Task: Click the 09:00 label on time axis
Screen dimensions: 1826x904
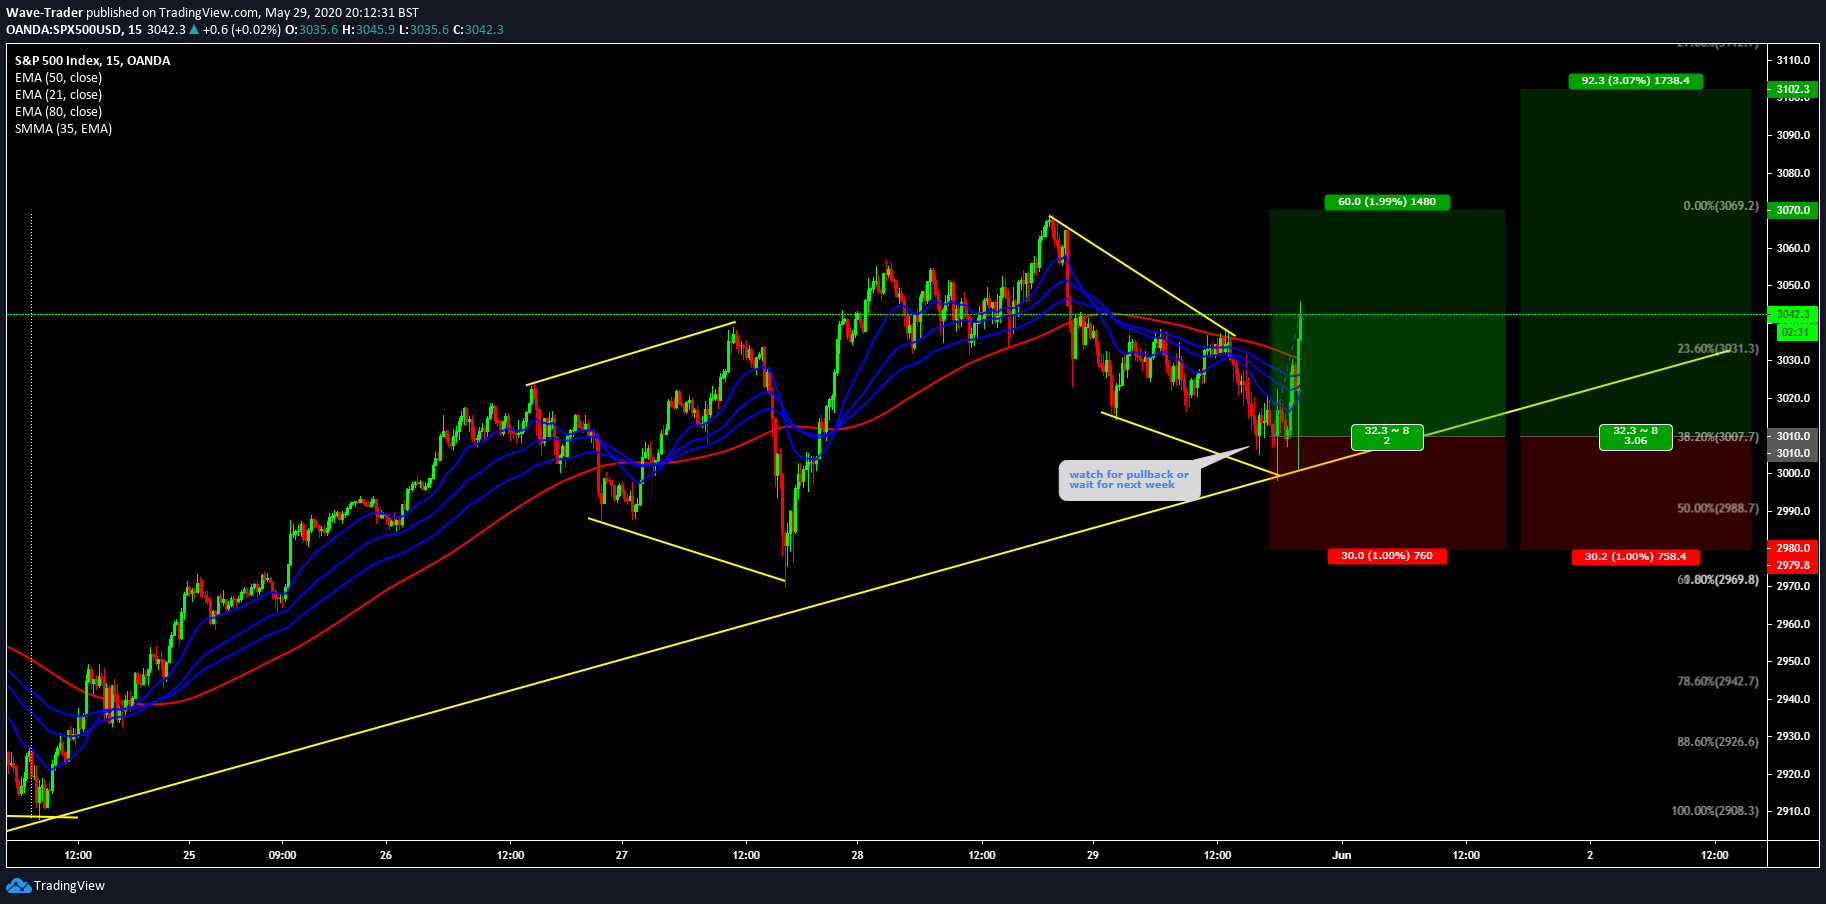Action: 283,855
